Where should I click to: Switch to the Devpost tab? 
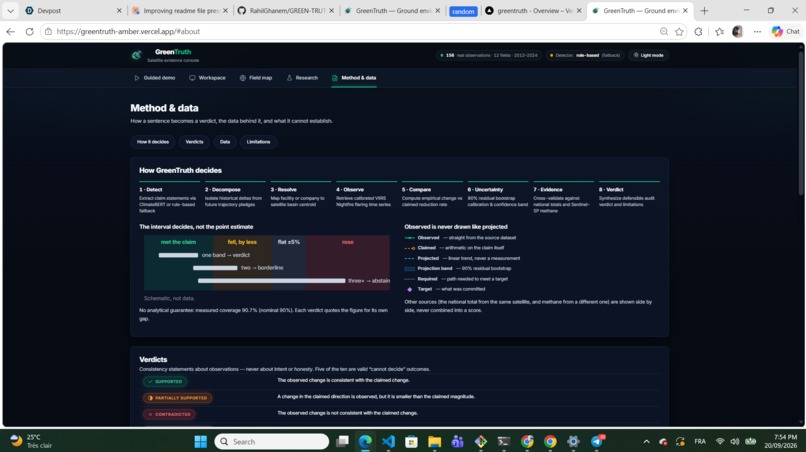72,10
